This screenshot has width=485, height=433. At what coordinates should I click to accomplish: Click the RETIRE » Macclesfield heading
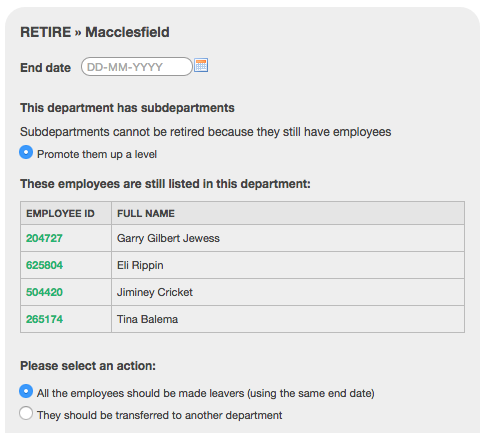tap(95, 32)
